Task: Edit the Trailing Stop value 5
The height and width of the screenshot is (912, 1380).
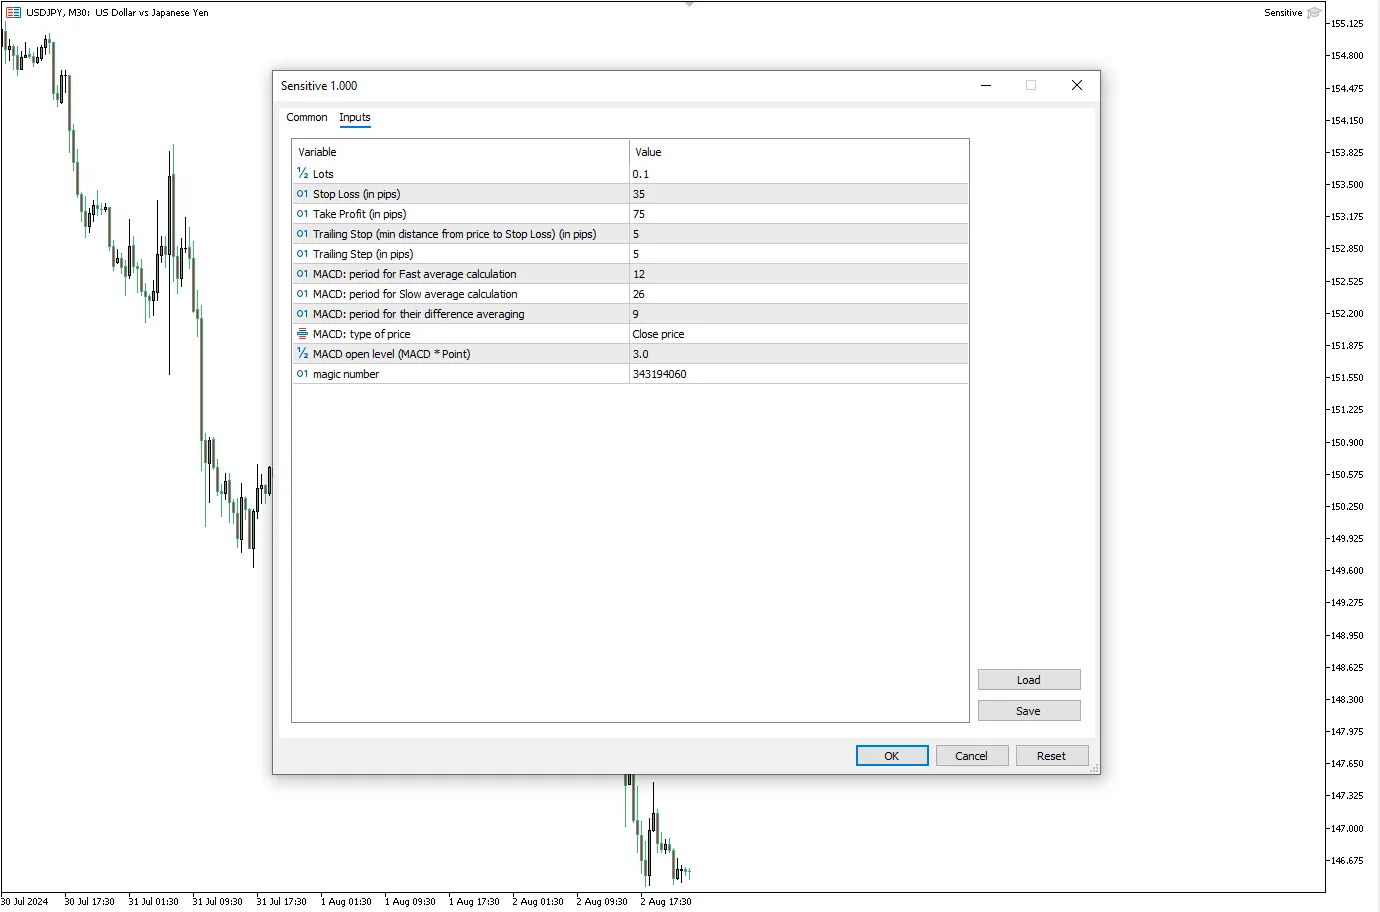Action: (799, 234)
